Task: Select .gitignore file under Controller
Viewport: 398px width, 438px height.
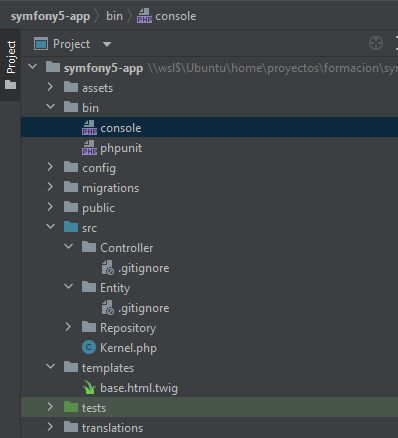Action: click(x=144, y=268)
